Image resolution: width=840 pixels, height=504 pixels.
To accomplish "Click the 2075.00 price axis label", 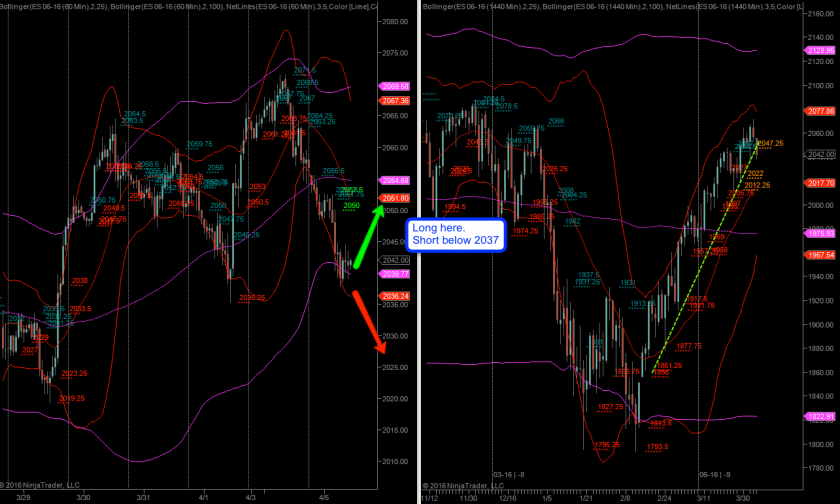I will 395,53.
